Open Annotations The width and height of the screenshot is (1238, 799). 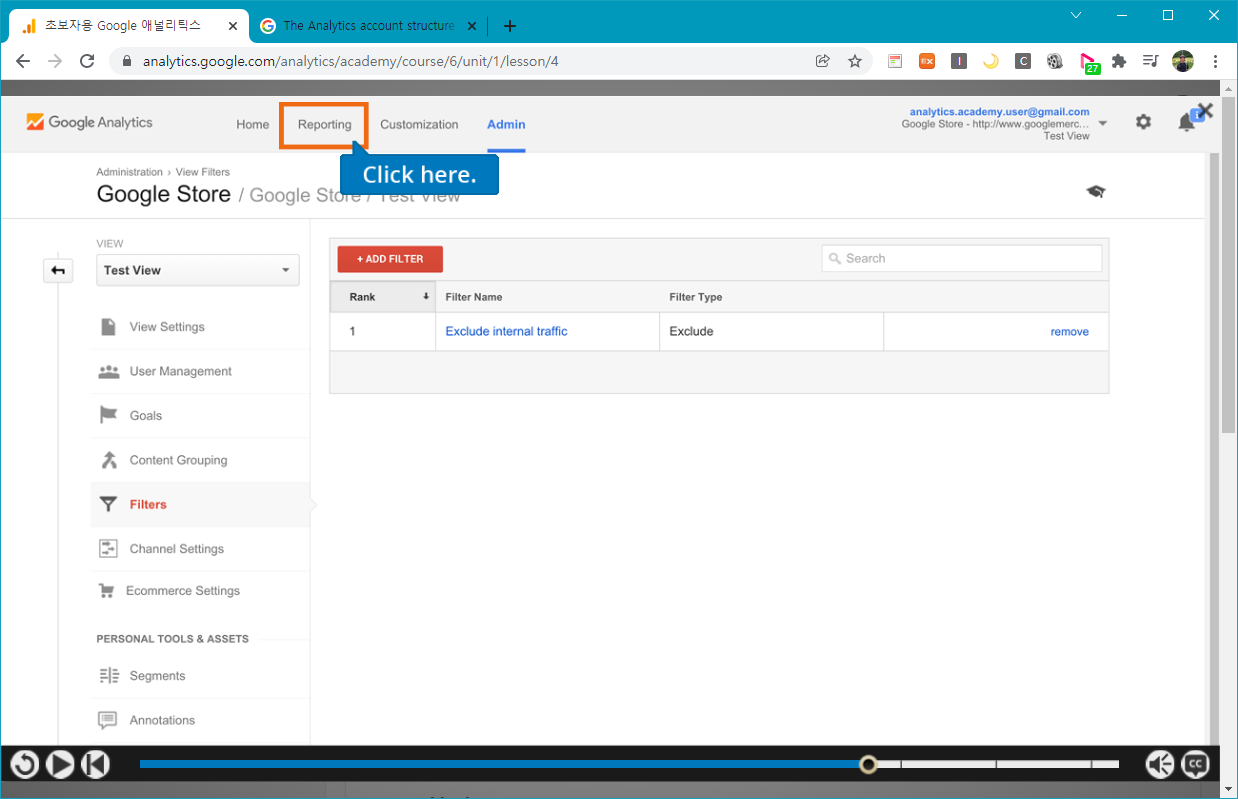pos(162,720)
